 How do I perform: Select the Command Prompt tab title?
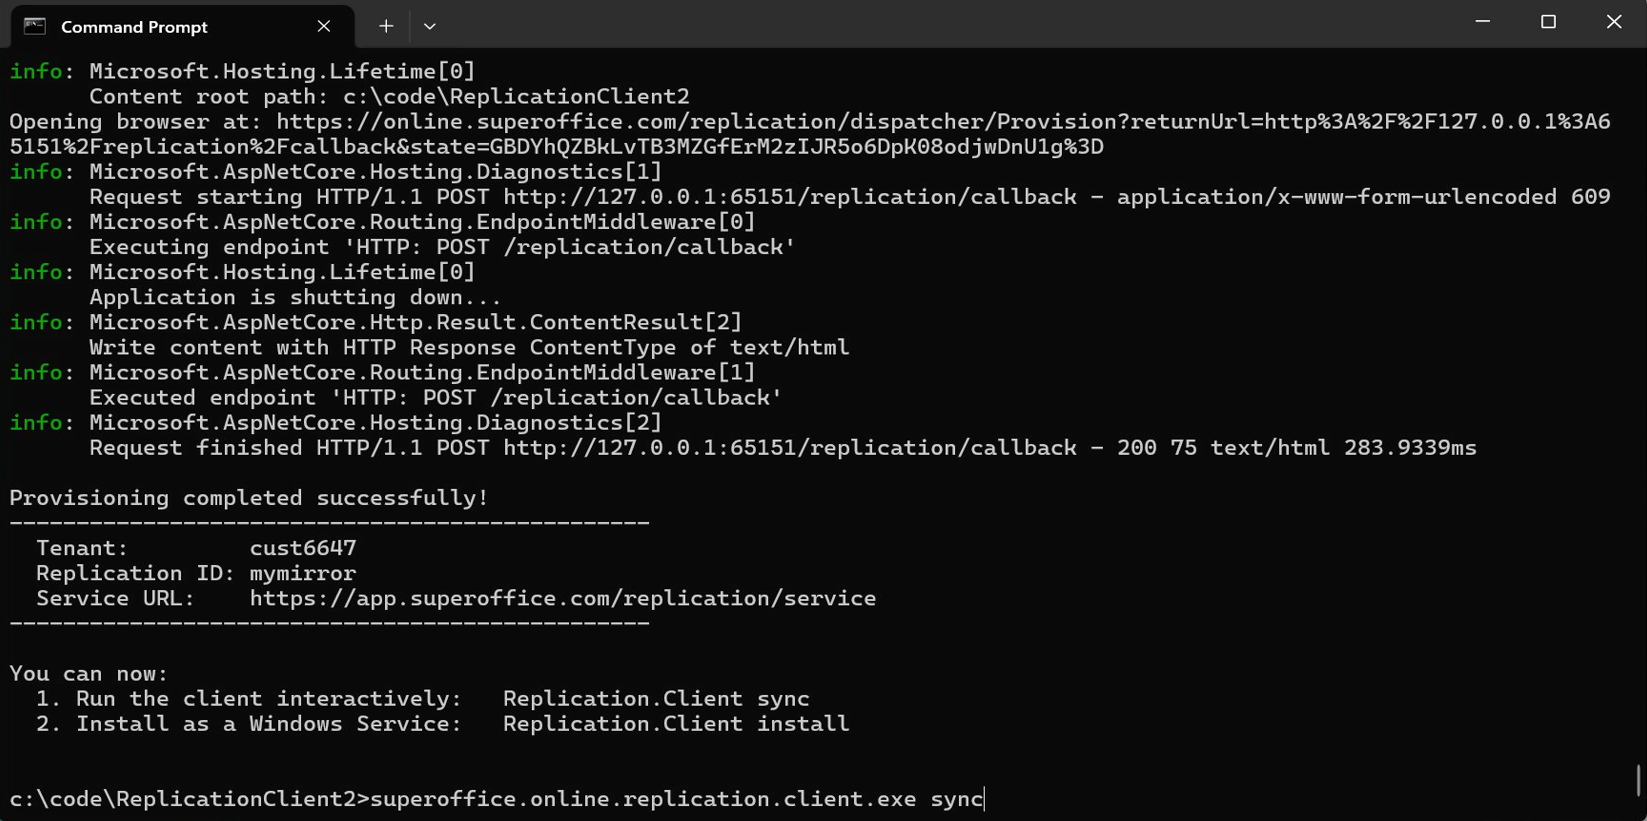134,27
